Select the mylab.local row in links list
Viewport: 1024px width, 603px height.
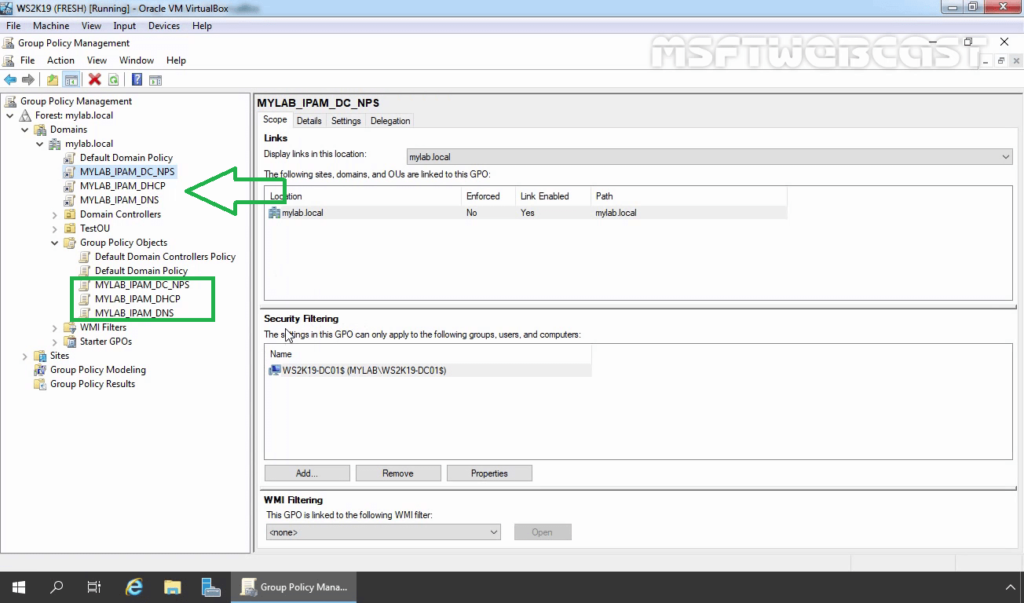tap(526, 213)
